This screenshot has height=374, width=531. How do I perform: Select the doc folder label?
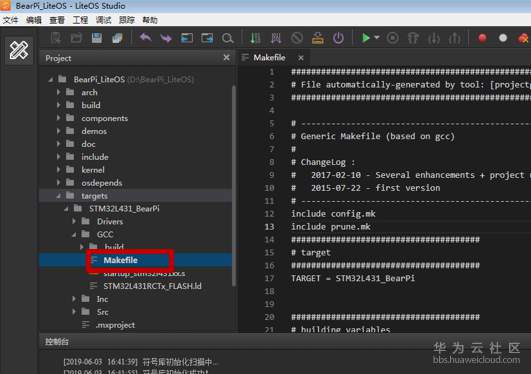coord(88,144)
